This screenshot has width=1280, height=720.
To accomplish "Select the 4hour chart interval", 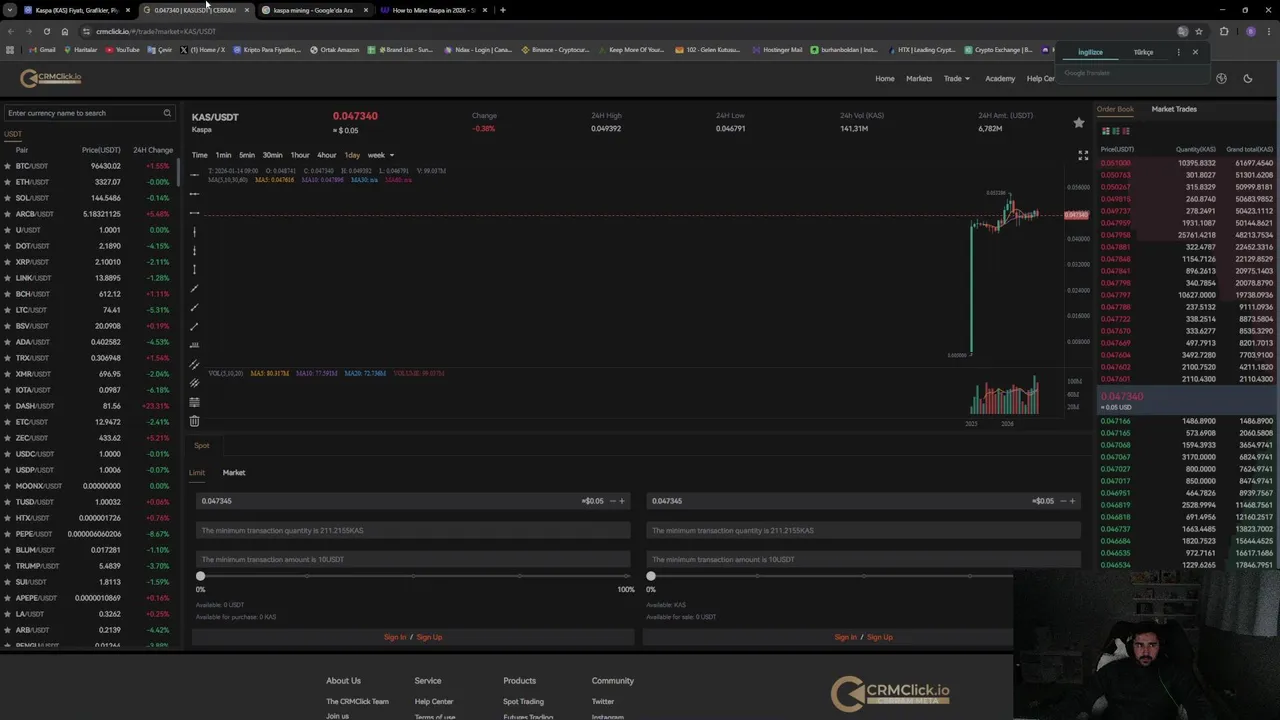I will (x=326, y=155).
